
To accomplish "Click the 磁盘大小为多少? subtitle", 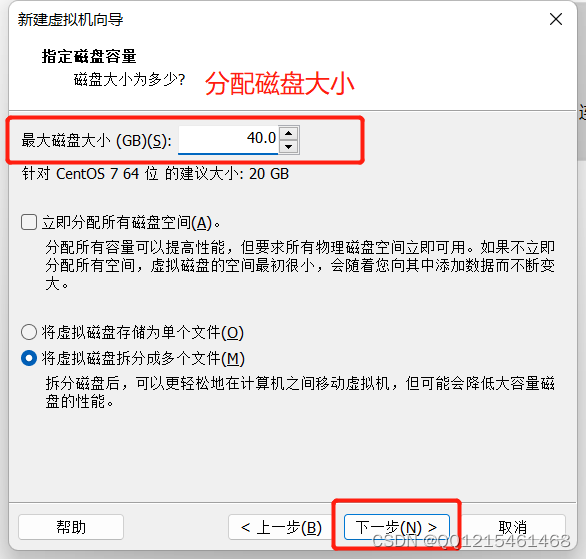I will click(129, 79).
